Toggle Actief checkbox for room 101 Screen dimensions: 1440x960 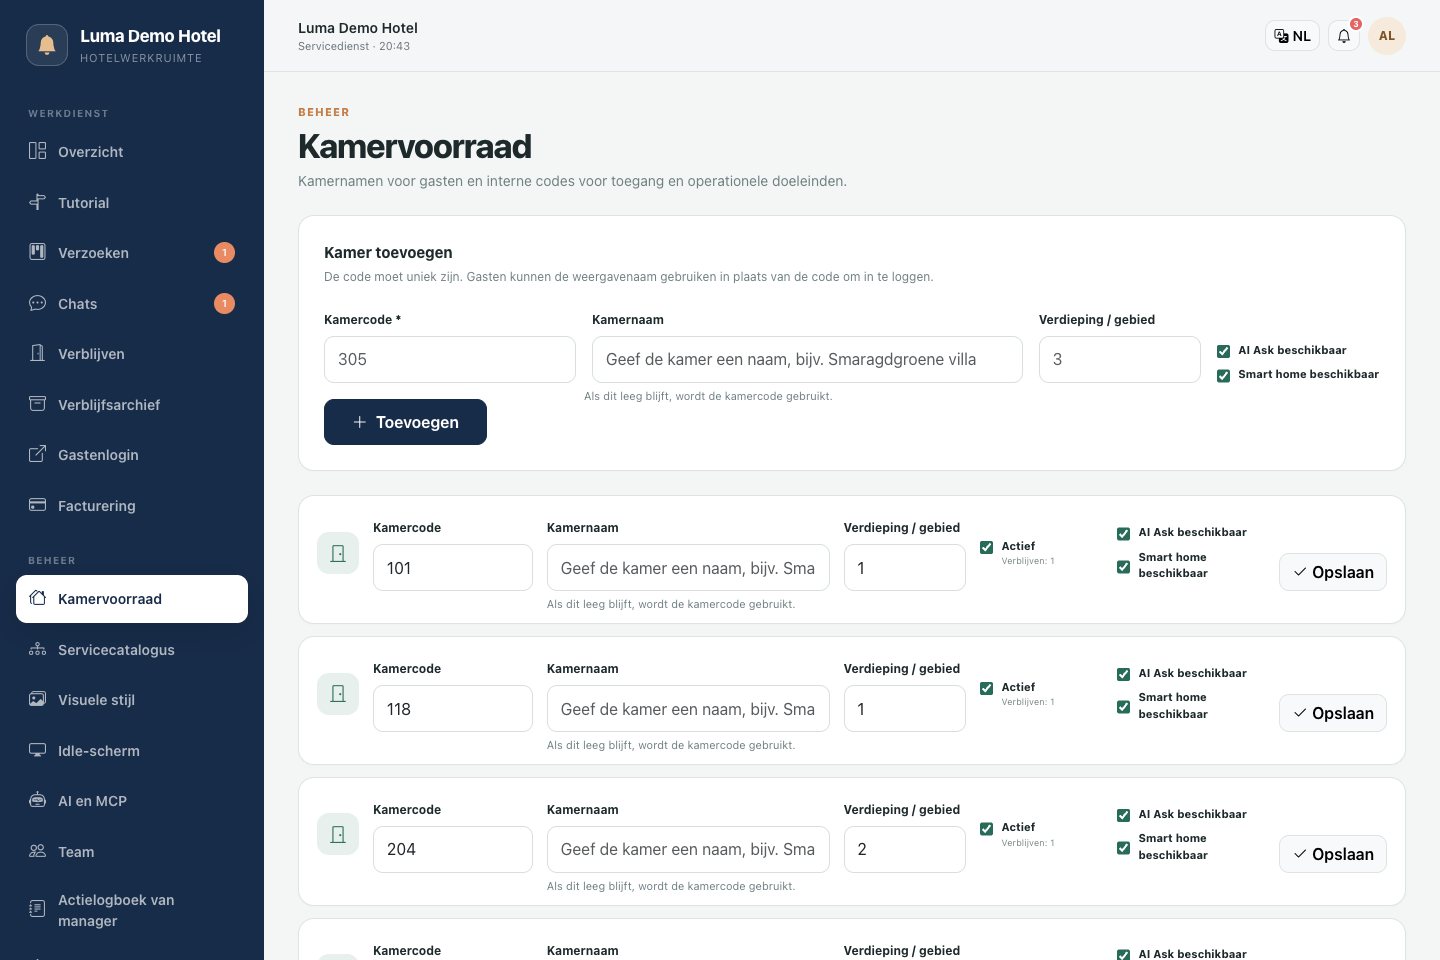(x=986, y=547)
